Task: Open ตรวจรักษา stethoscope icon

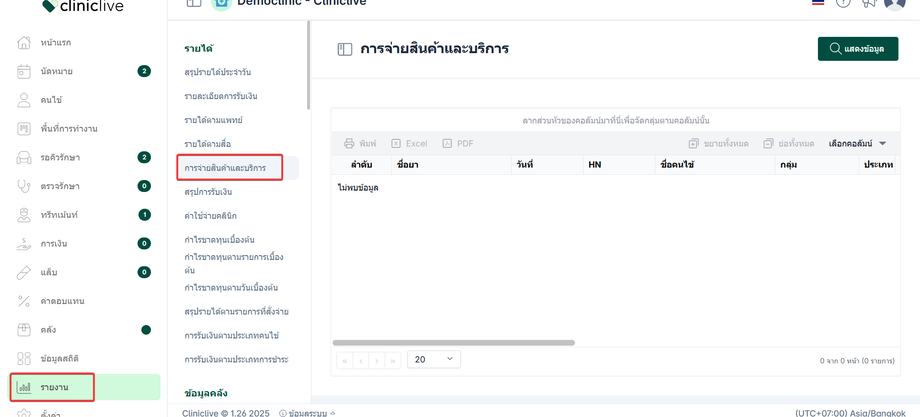Action: (x=23, y=187)
